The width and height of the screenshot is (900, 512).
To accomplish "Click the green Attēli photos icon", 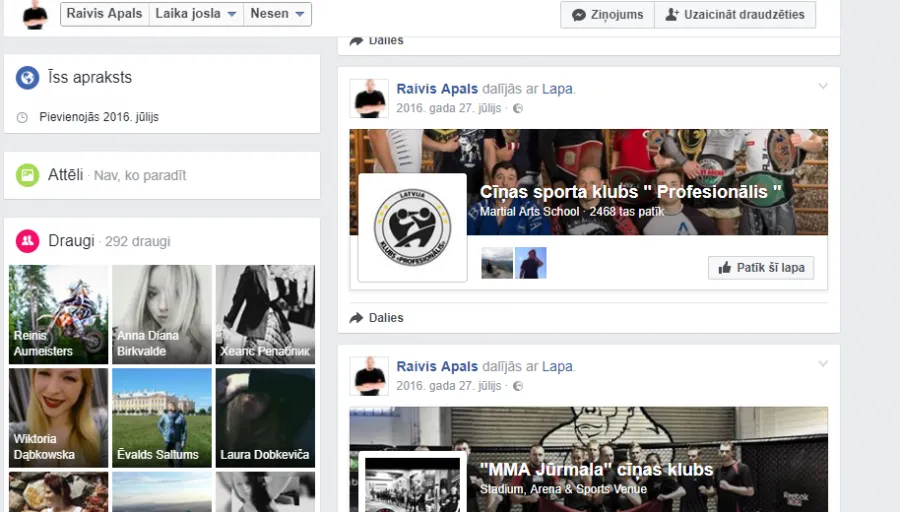I will point(27,175).
